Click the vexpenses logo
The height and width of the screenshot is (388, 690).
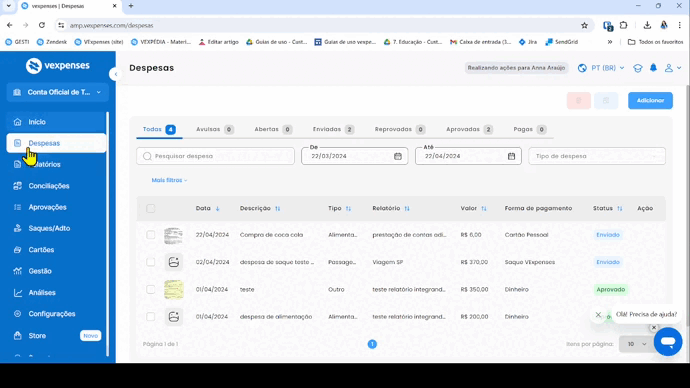(58, 66)
